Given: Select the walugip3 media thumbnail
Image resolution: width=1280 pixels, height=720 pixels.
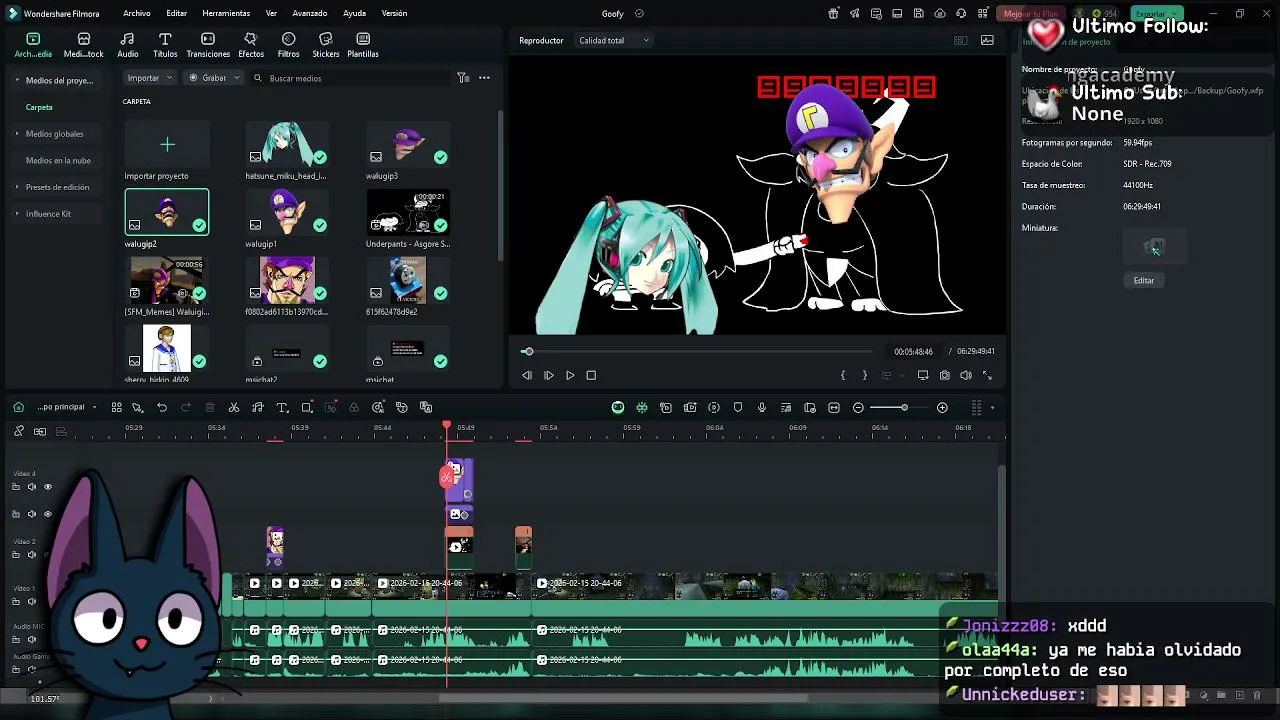Looking at the screenshot, I should 407,144.
